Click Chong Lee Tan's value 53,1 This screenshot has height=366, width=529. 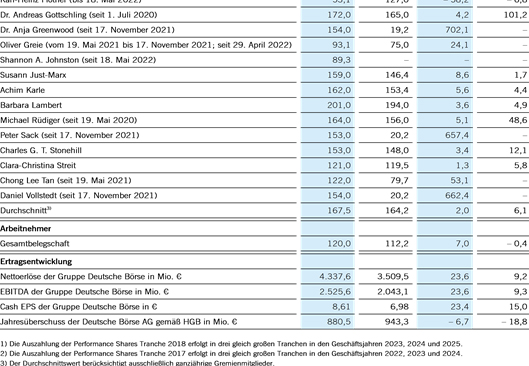[x=460, y=180]
